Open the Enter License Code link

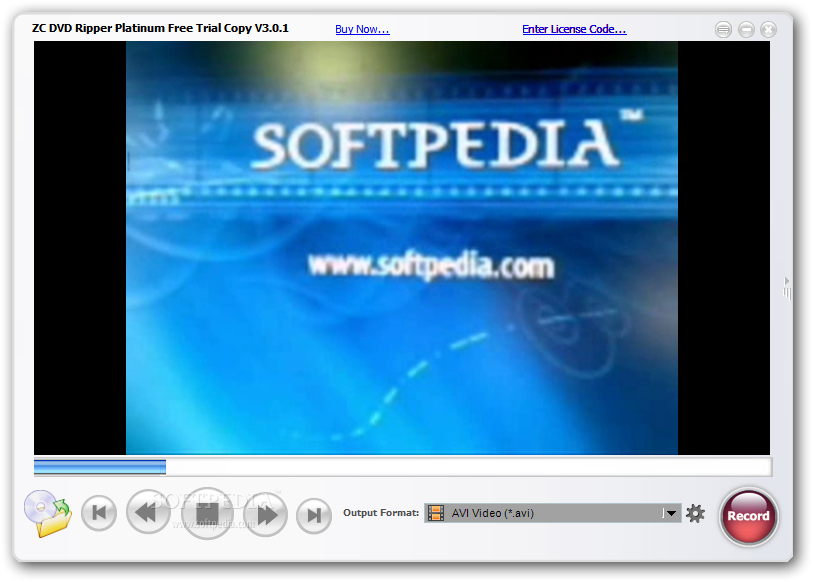(574, 30)
